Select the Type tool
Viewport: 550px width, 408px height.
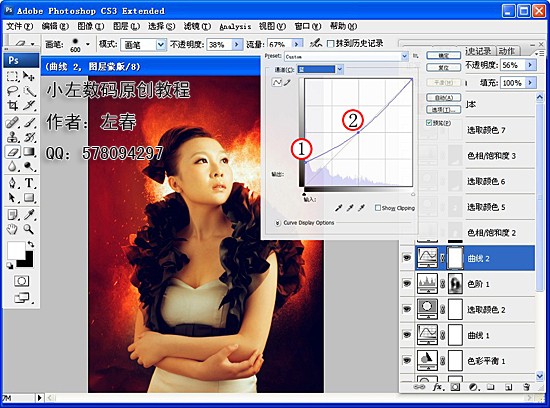point(29,182)
